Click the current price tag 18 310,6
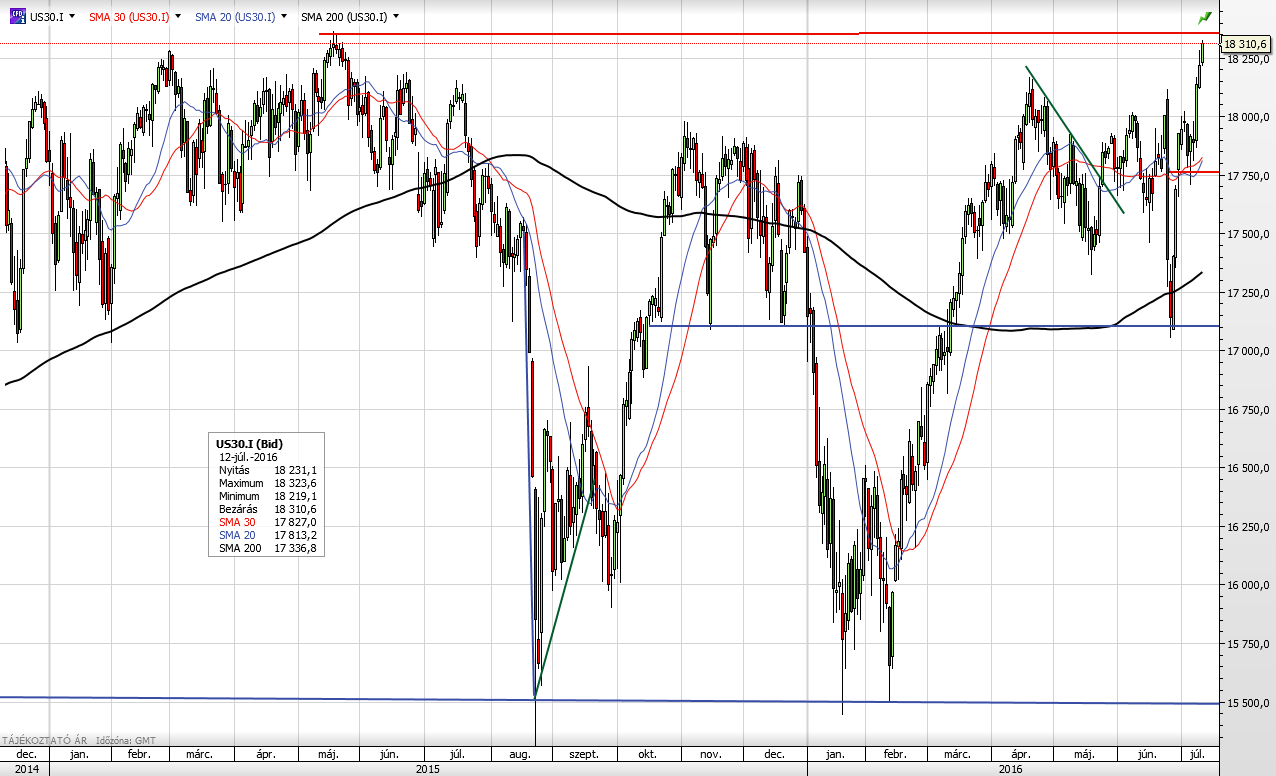Image resolution: width=1276 pixels, height=776 pixels. [1245, 44]
